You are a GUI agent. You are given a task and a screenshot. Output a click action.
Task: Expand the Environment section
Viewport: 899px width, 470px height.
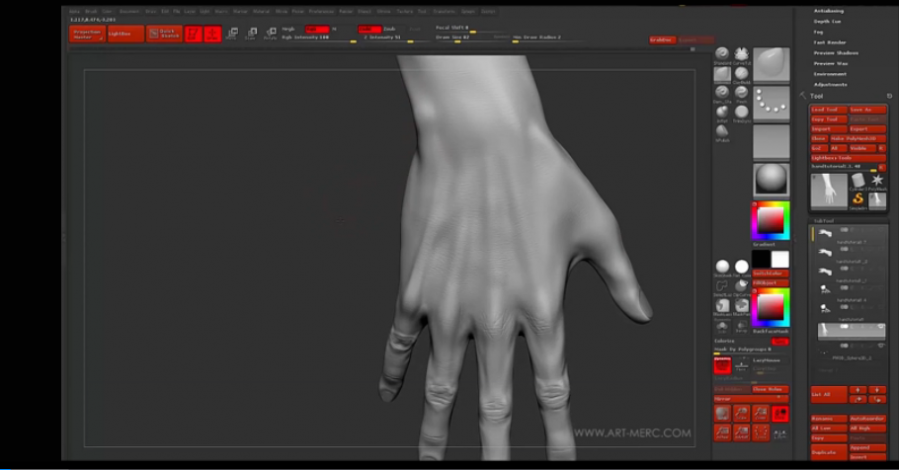click(830, 74)
